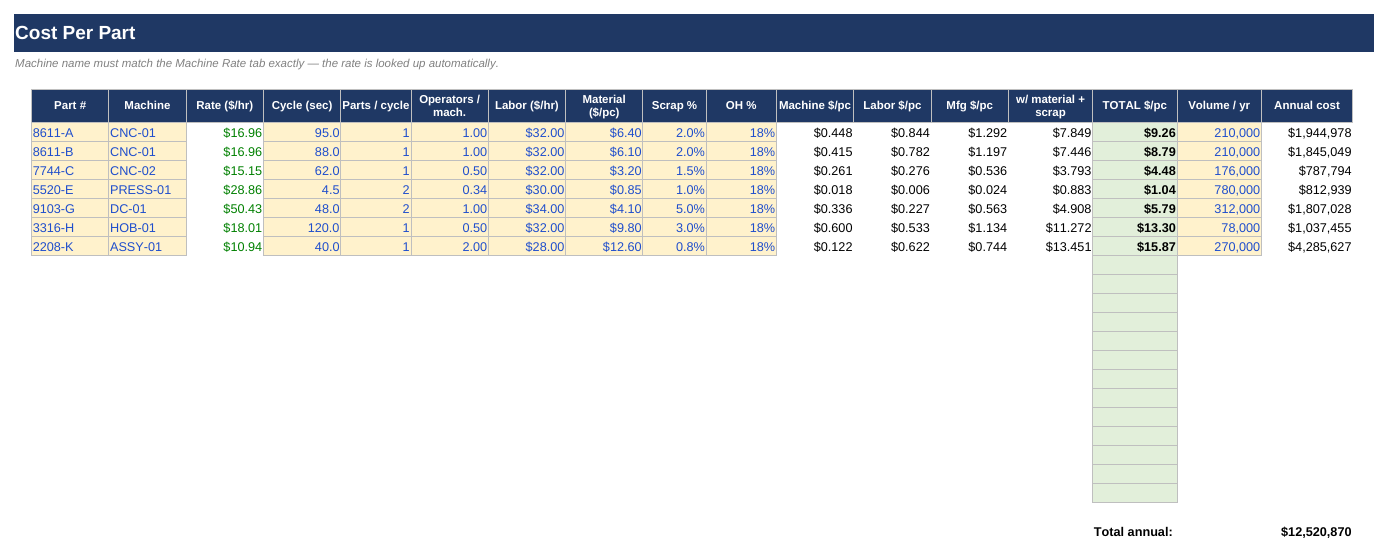This screenshot has width=1388, height=552.
Task: Click the Material ($/pc) header
Action: (604, 105)
